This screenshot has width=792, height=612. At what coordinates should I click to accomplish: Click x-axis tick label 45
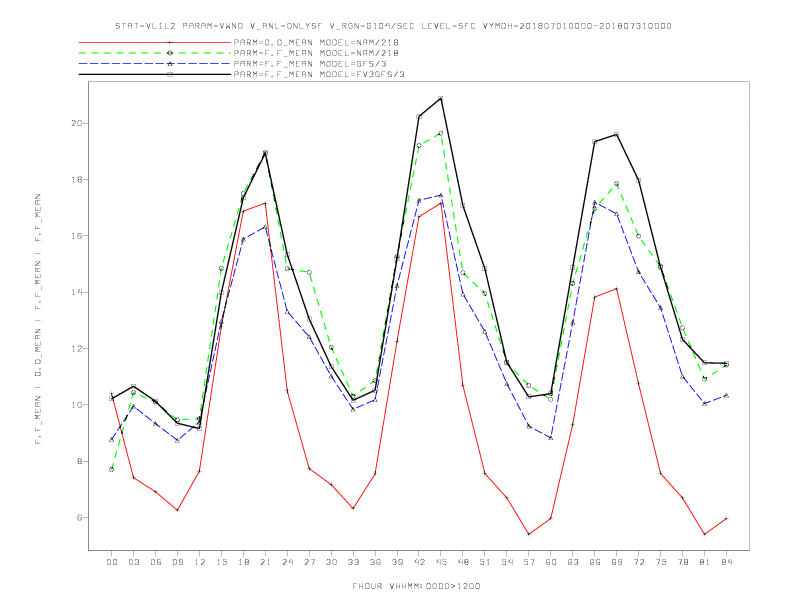441,562
